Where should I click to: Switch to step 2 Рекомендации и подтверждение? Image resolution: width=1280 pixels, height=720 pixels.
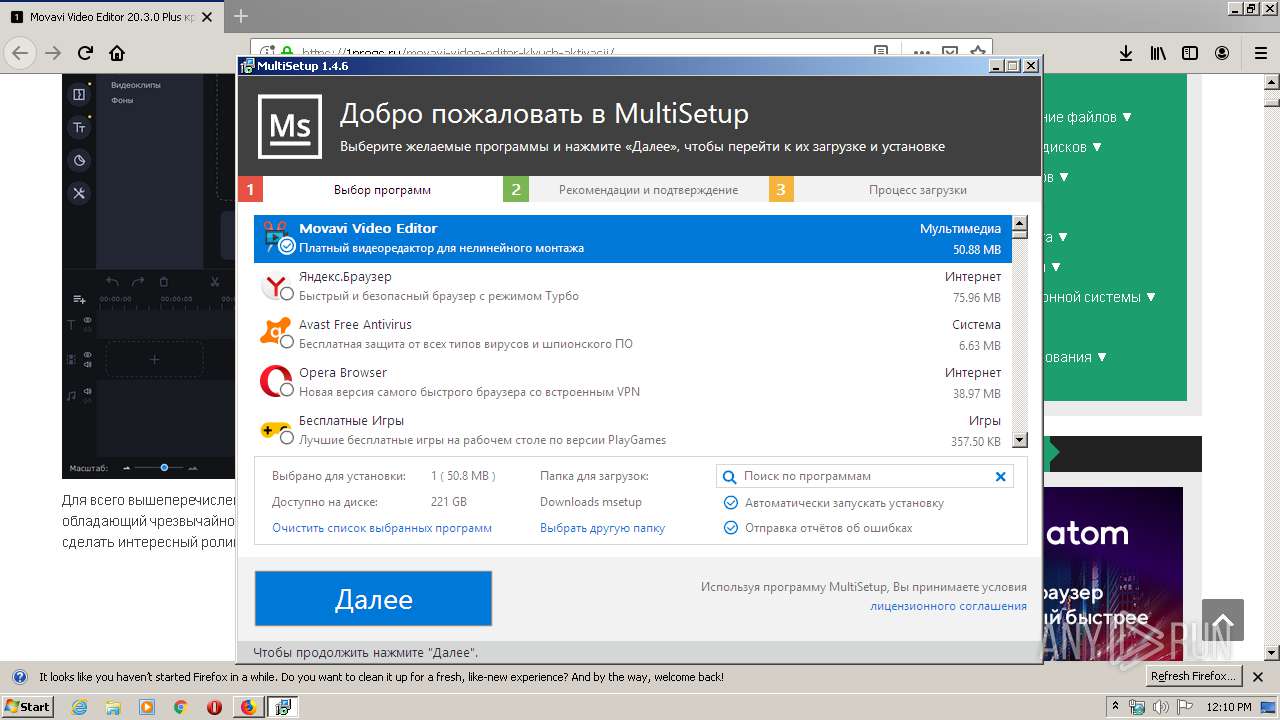(635, 190)
